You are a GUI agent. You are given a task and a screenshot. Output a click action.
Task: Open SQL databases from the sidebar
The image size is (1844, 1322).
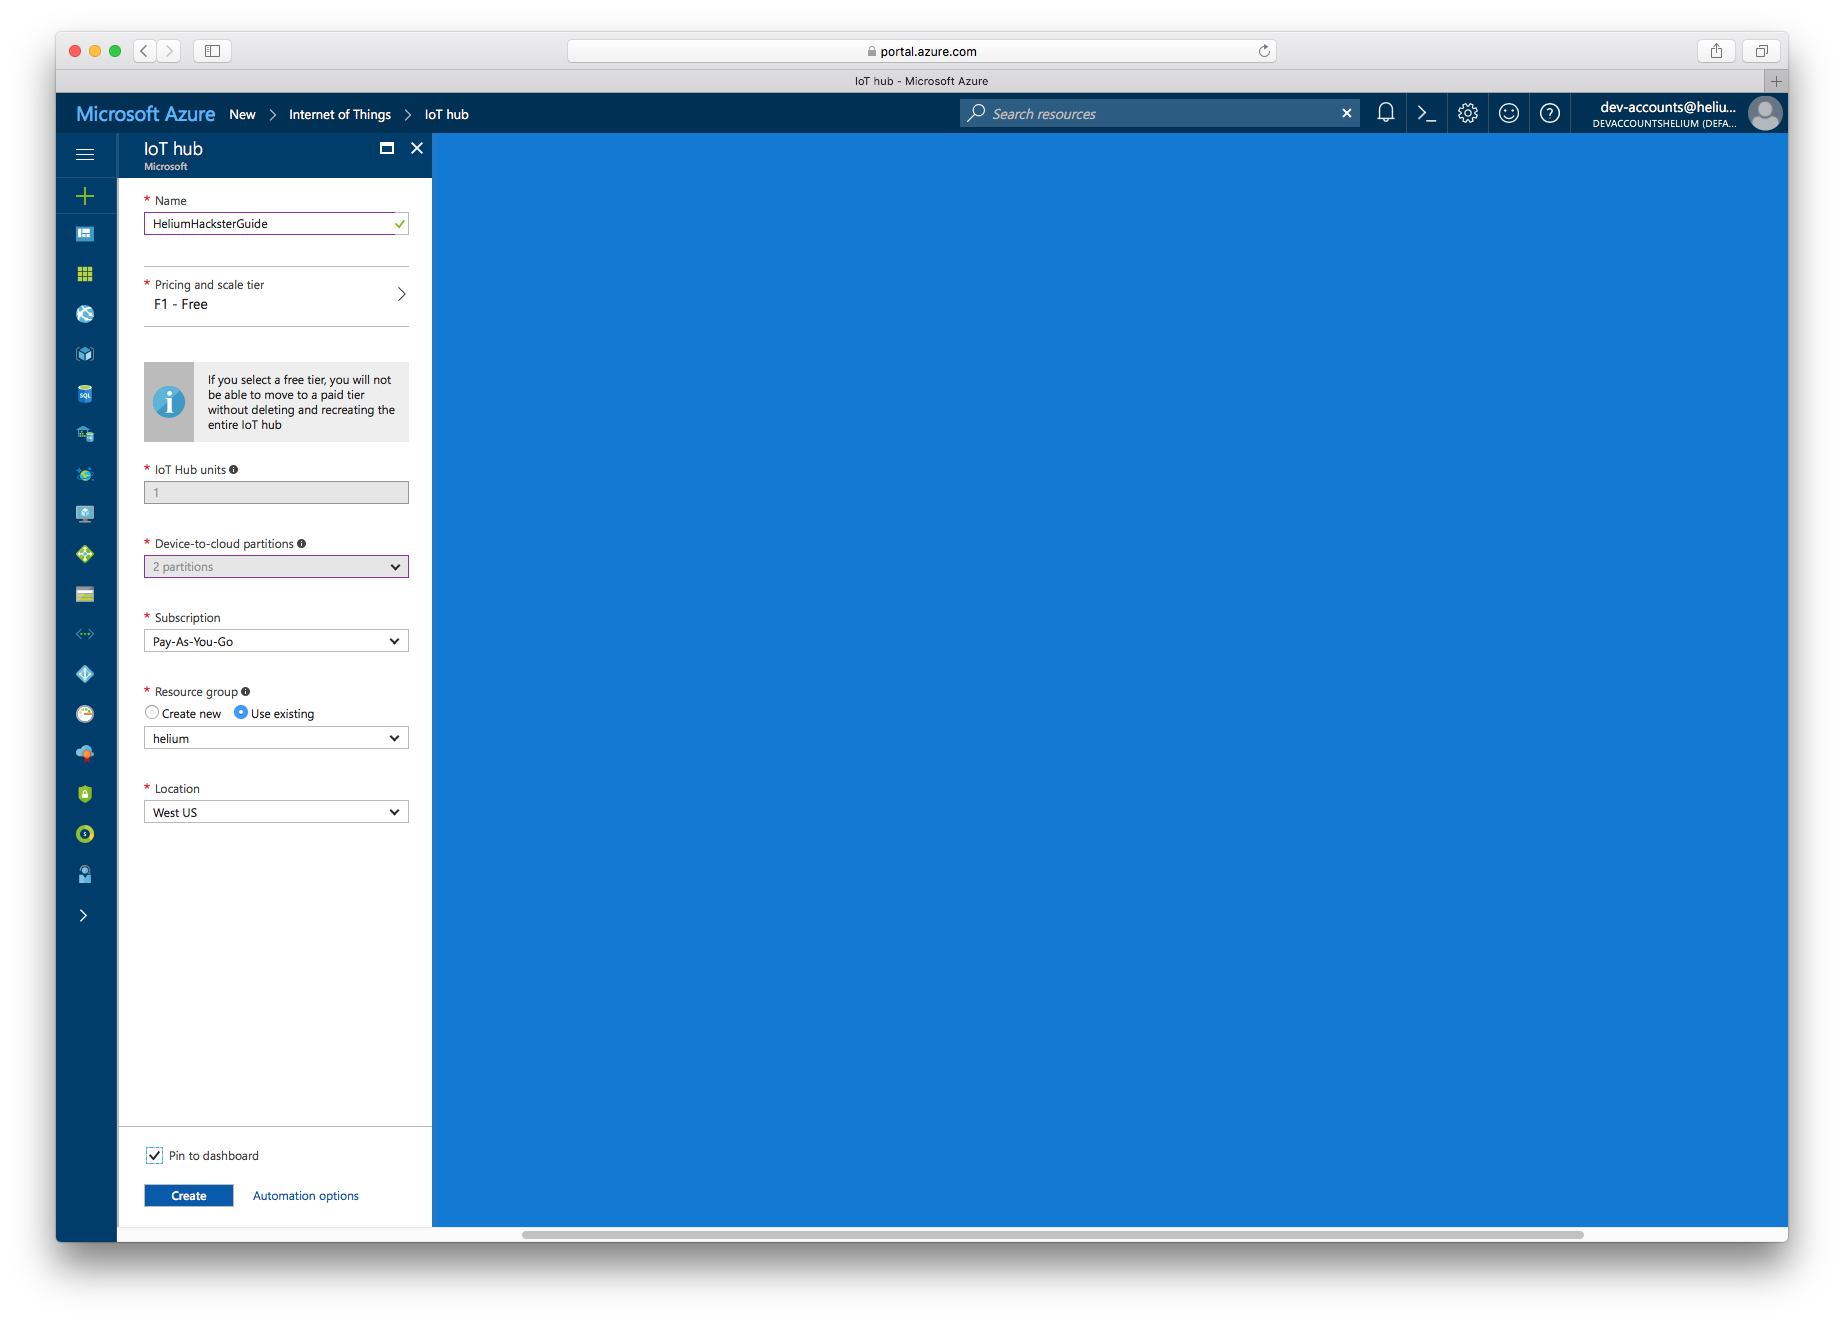coord(85,393)
